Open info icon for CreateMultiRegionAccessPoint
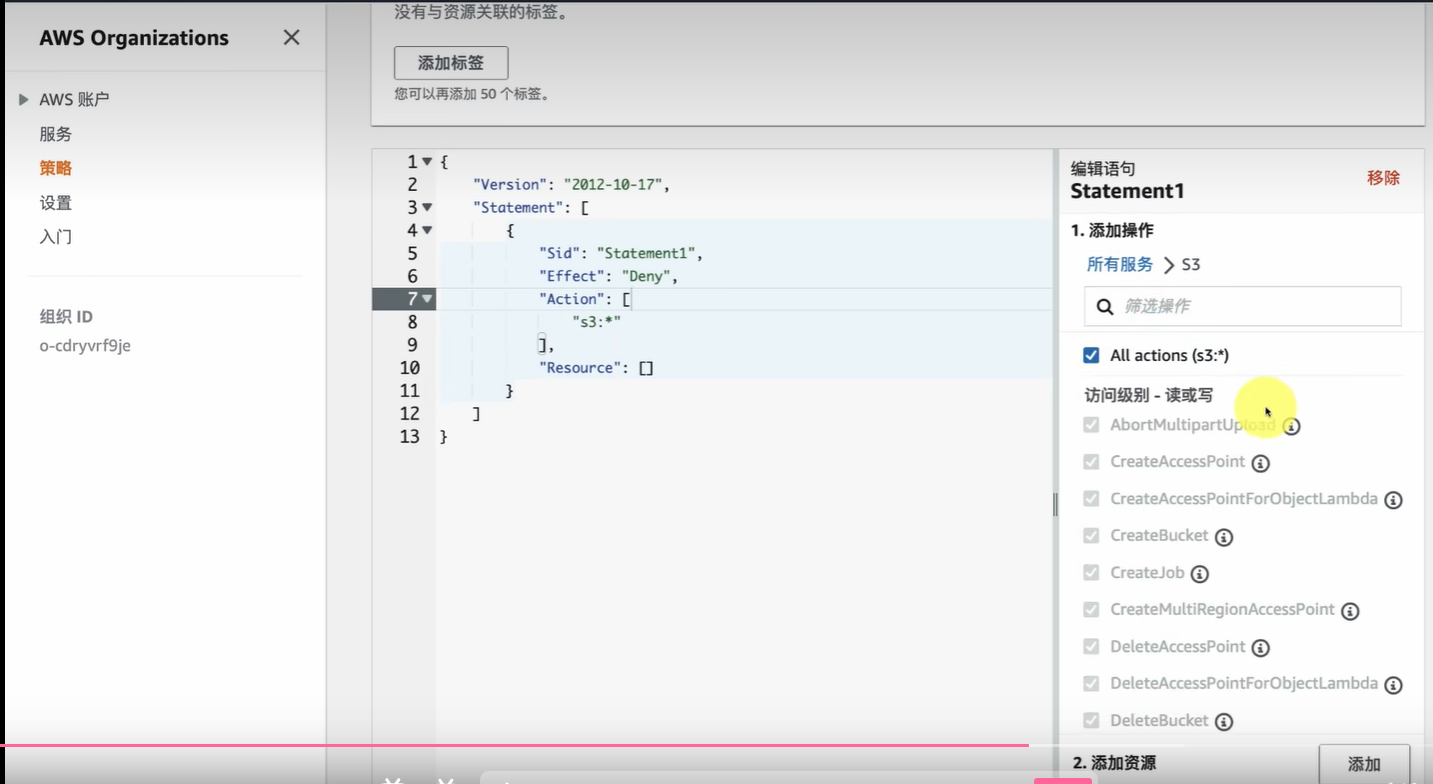1433x784 pixels. pyautogui.click(x=1350, y=611)
